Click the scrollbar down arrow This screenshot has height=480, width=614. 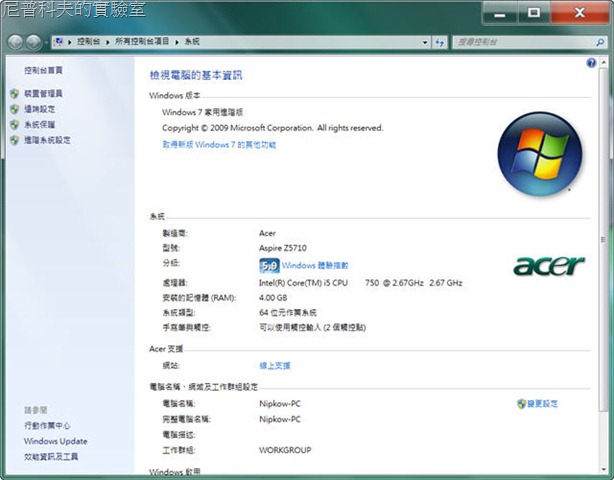pyautogui.click(x=603, y=469)
